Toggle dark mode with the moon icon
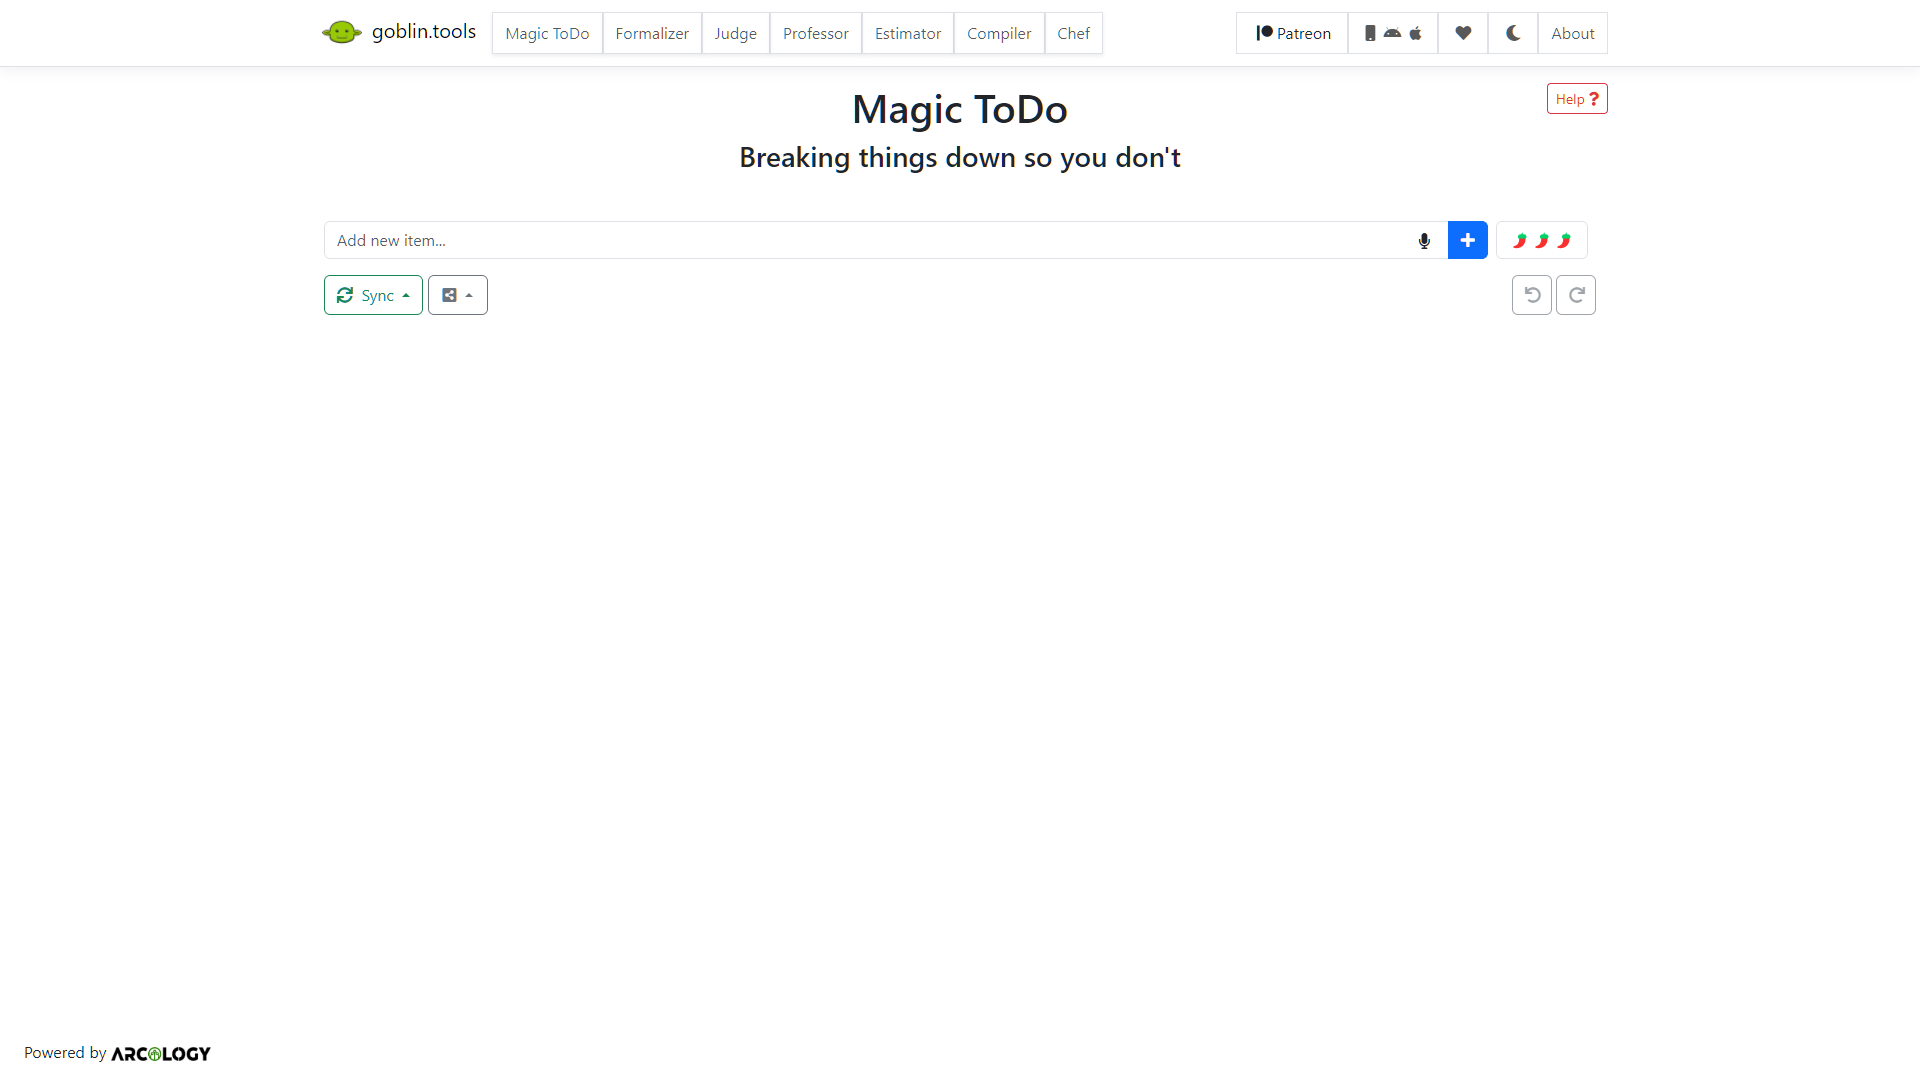The height and width of the screenshot is (1080, 1920). [x=1512, y=33]
